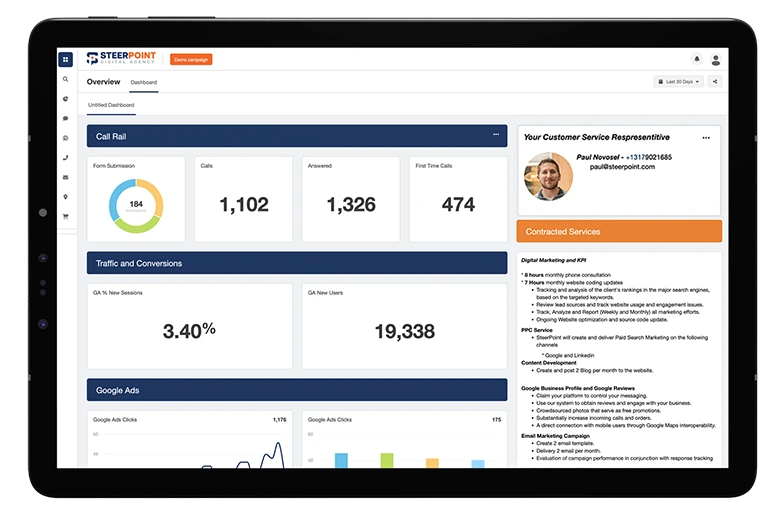
Task: Click the SteerPoint Digital Agency logo
Action: 121,58
